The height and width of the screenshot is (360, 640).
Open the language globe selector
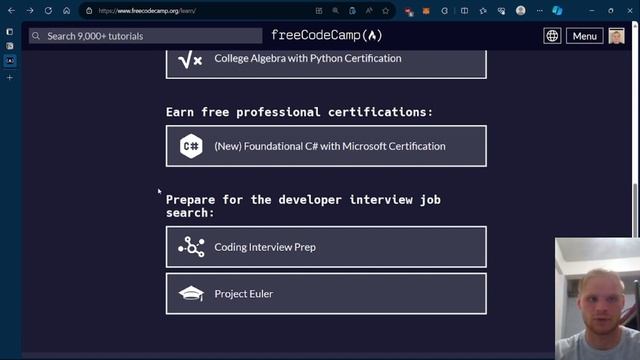click(552, 36)
